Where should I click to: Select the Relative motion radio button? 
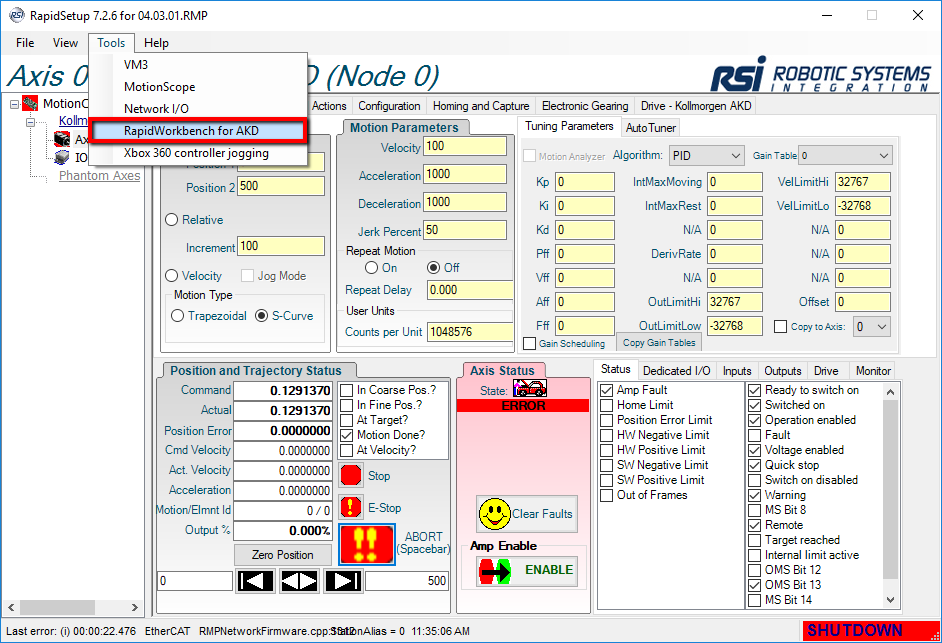point(172,220)
